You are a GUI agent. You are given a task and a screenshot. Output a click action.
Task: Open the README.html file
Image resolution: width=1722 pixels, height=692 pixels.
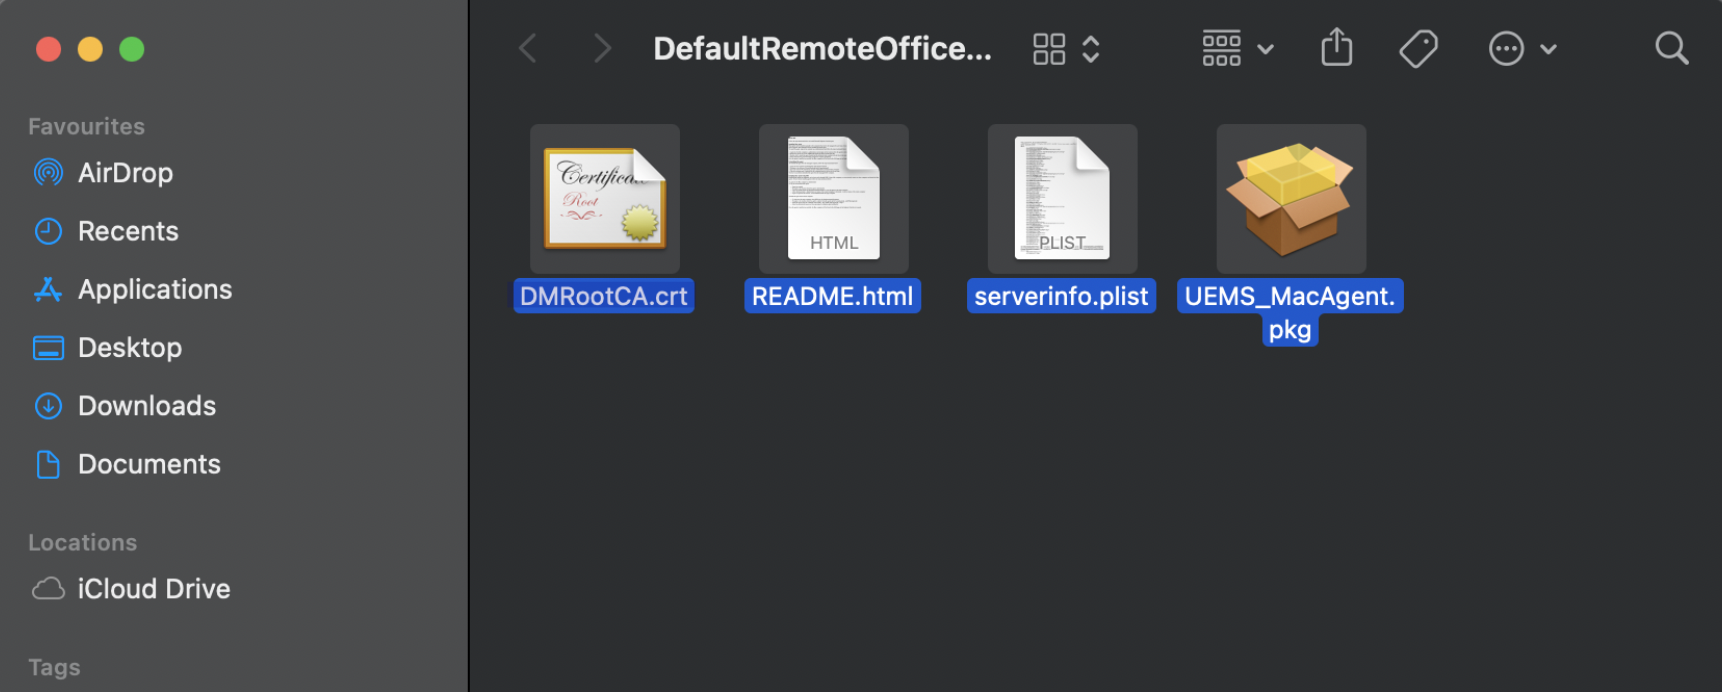832,198
